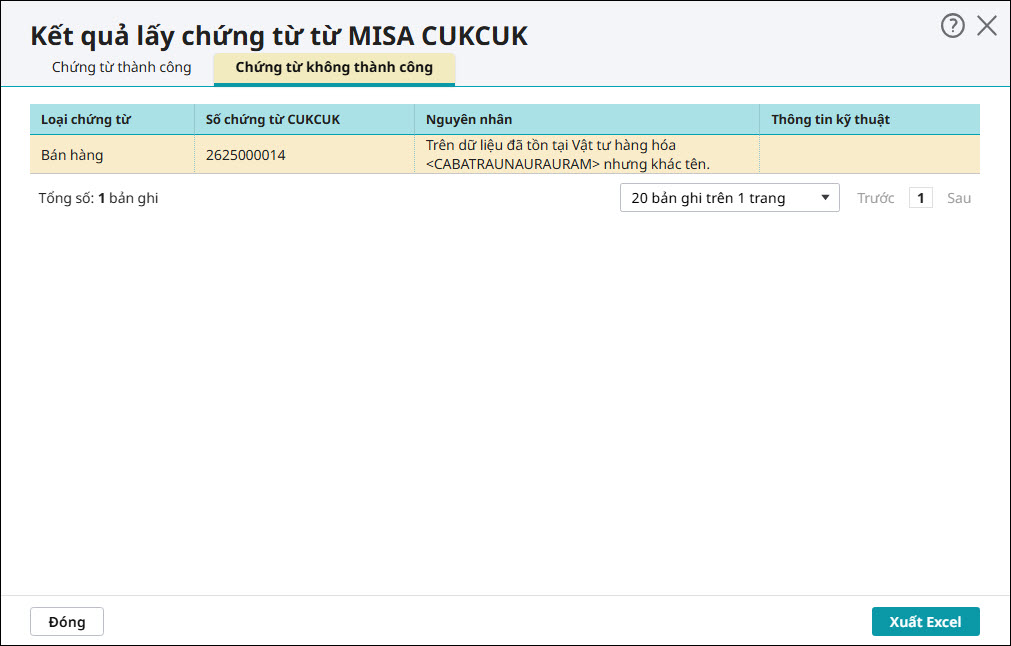1011x646 pixels.
Task: Click document number 2625000014
Action: (x=245, y=155)
